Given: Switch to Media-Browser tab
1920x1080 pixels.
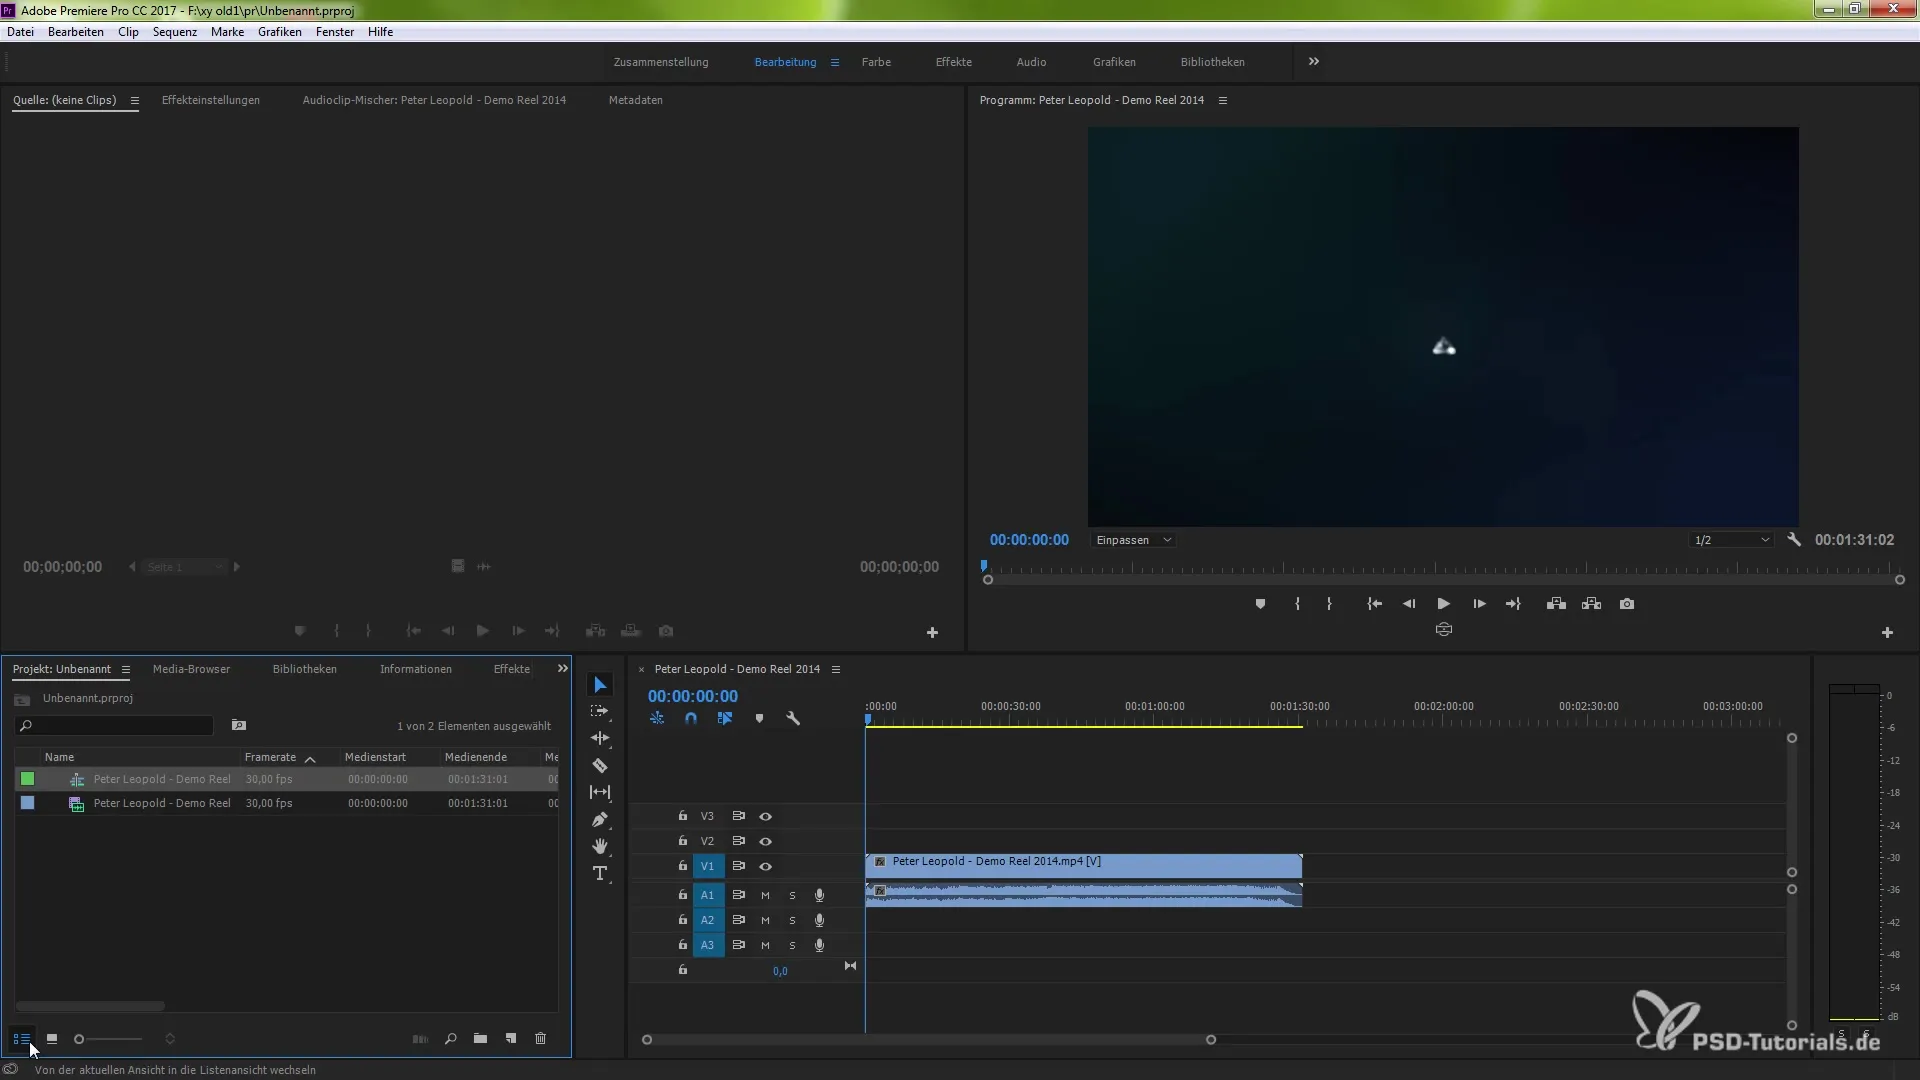Looking at the screenshot, I should click(x=191, y=669).
